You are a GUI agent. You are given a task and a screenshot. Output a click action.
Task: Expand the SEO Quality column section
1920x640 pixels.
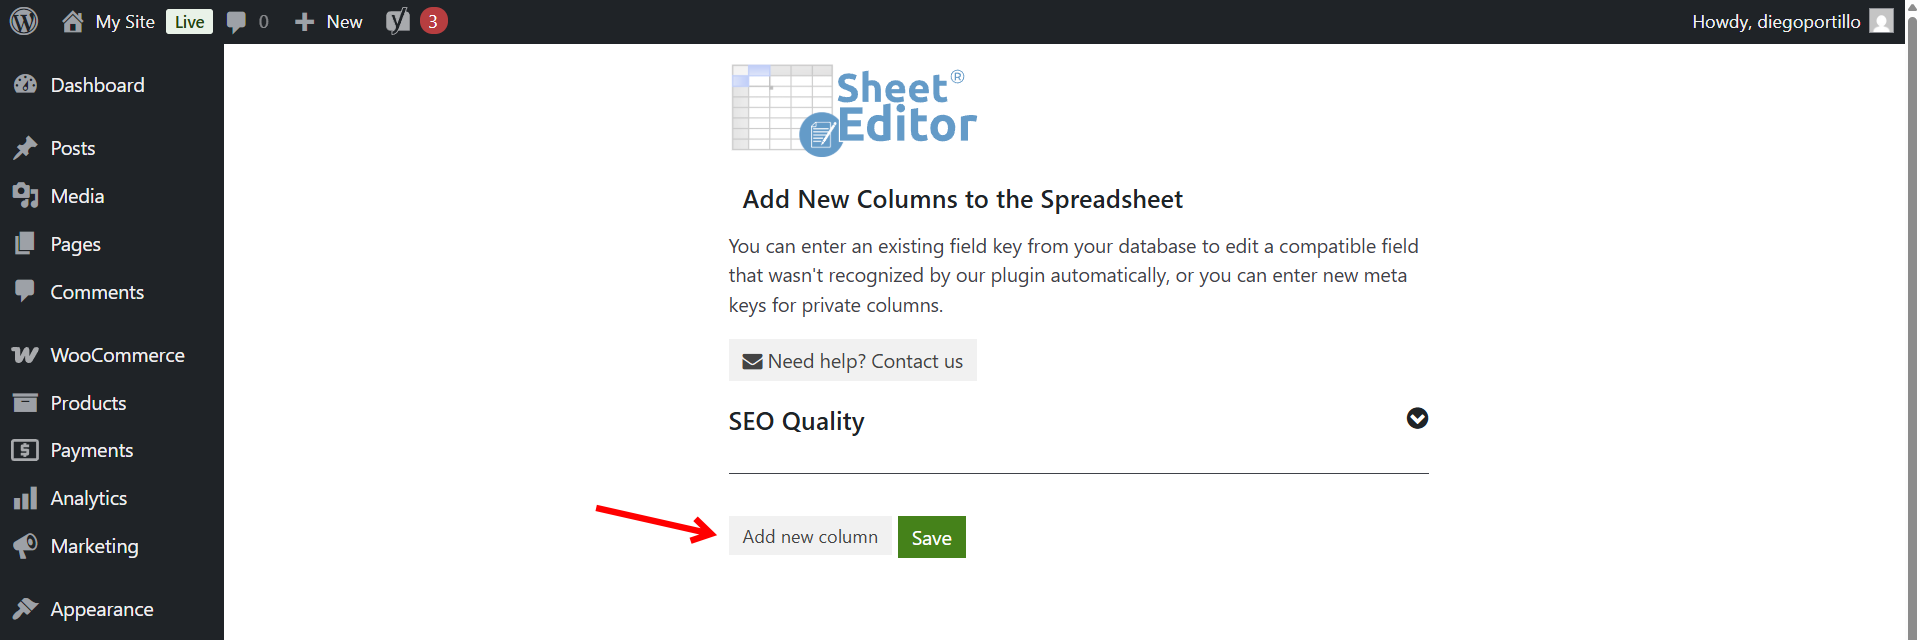(1417, 419)
